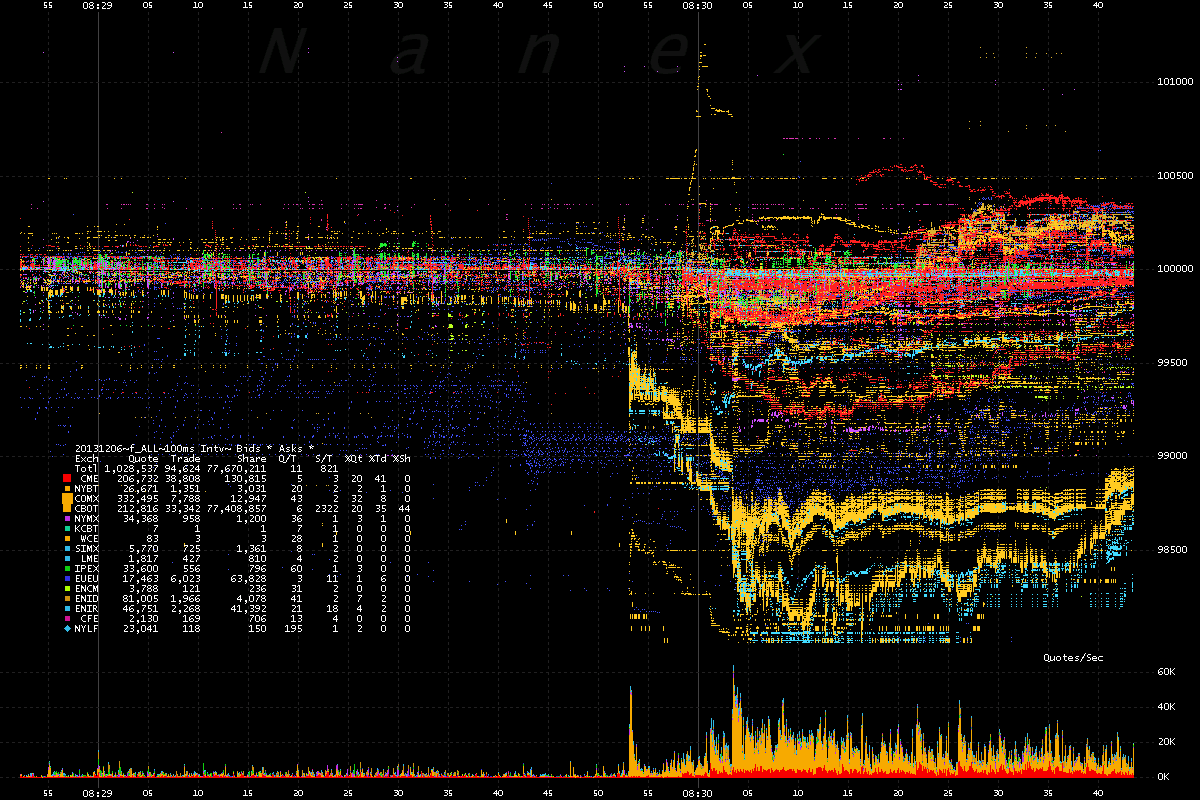
Task: Click the dark blue EUEU legend swatch
Action: point(67,579)
